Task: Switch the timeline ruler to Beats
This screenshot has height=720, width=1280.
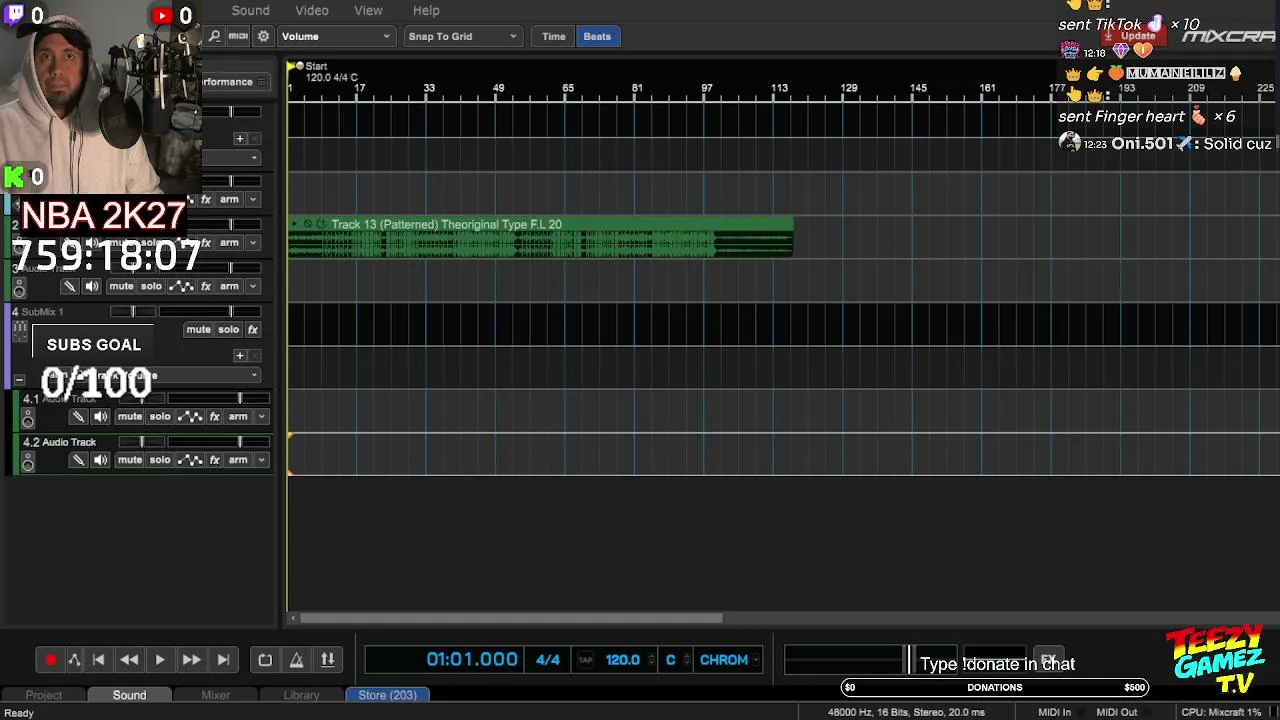Action: click(597, 36)
